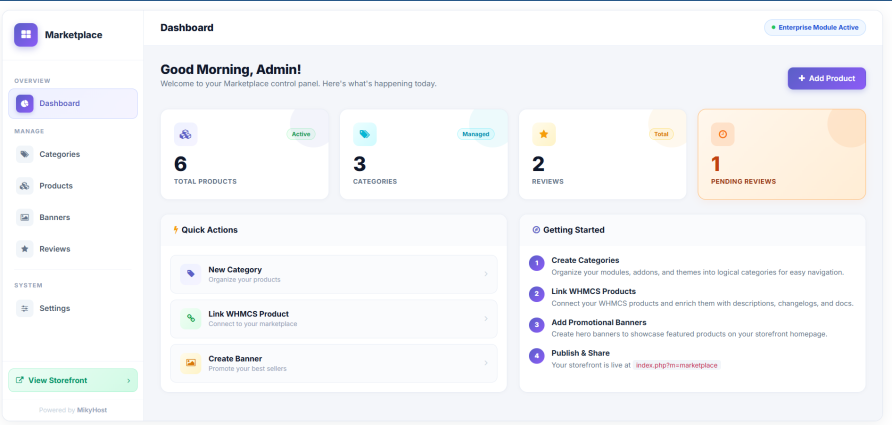Click the Create Banner image icon
The image size is (892, 425).
coord(190,363)
